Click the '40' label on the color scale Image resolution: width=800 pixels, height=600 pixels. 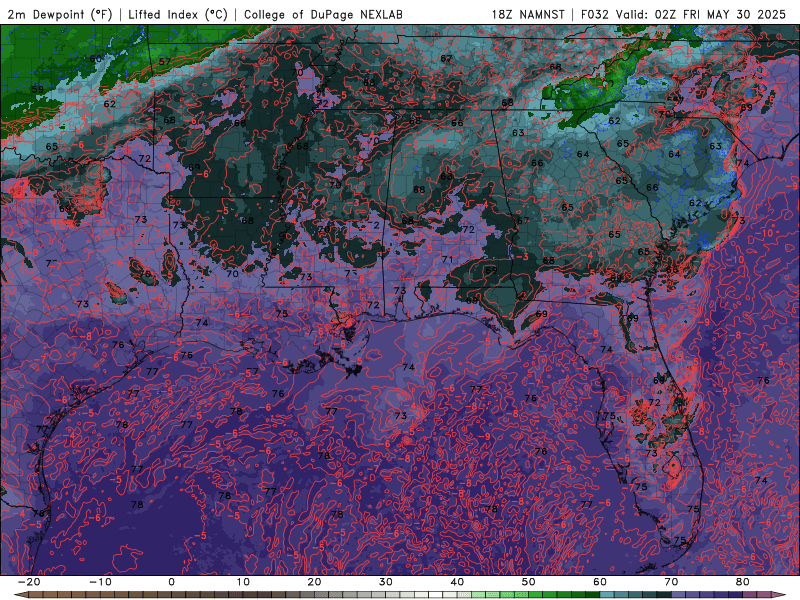[x=457, y=582]
